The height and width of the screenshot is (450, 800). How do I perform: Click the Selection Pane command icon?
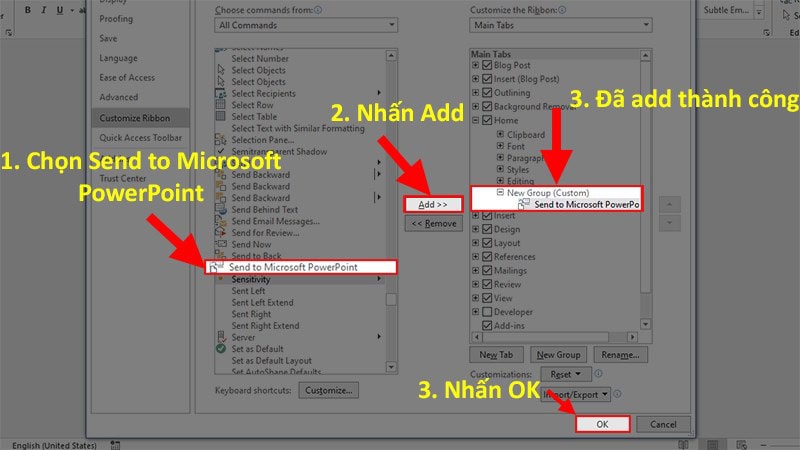pos(220,139)
